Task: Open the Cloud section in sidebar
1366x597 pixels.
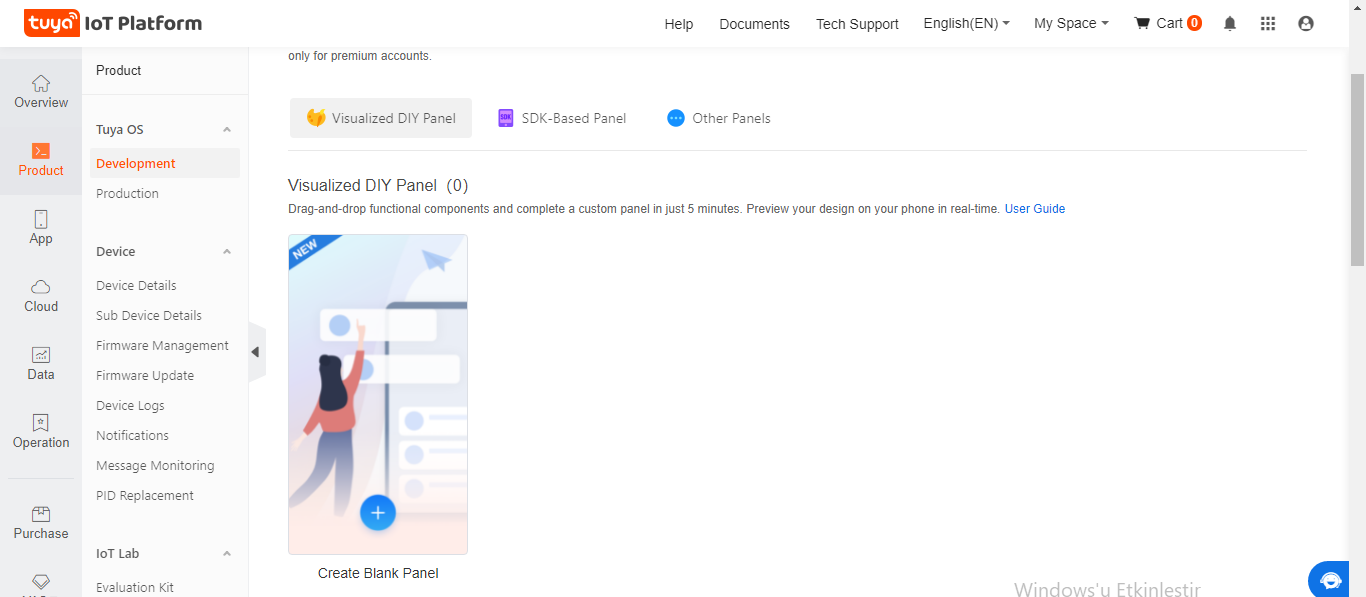Action: point(41,296)
